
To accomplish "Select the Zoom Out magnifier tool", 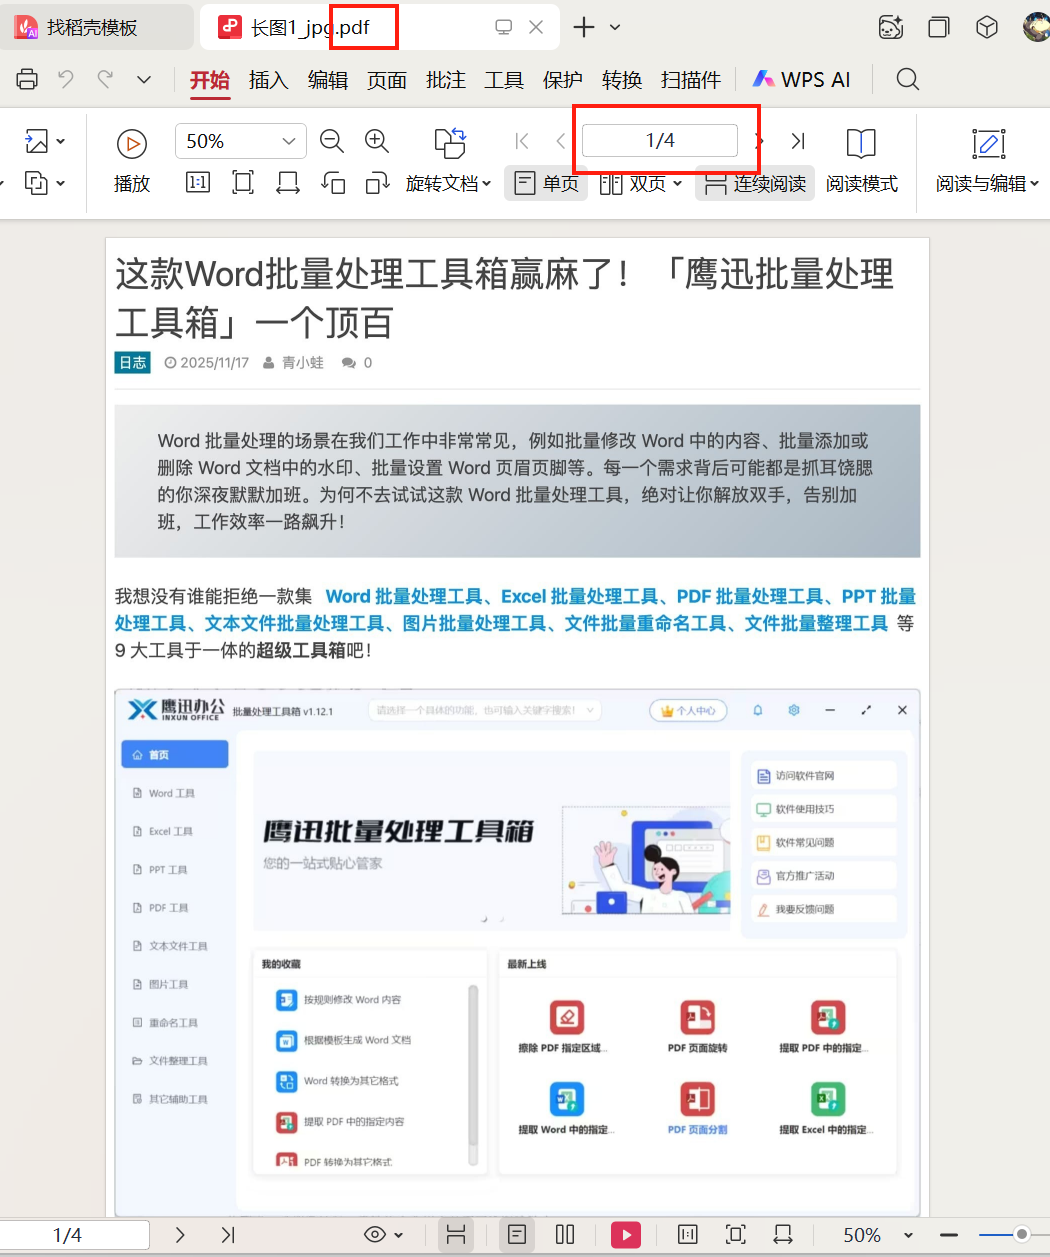I will click(x=331, y=141).
